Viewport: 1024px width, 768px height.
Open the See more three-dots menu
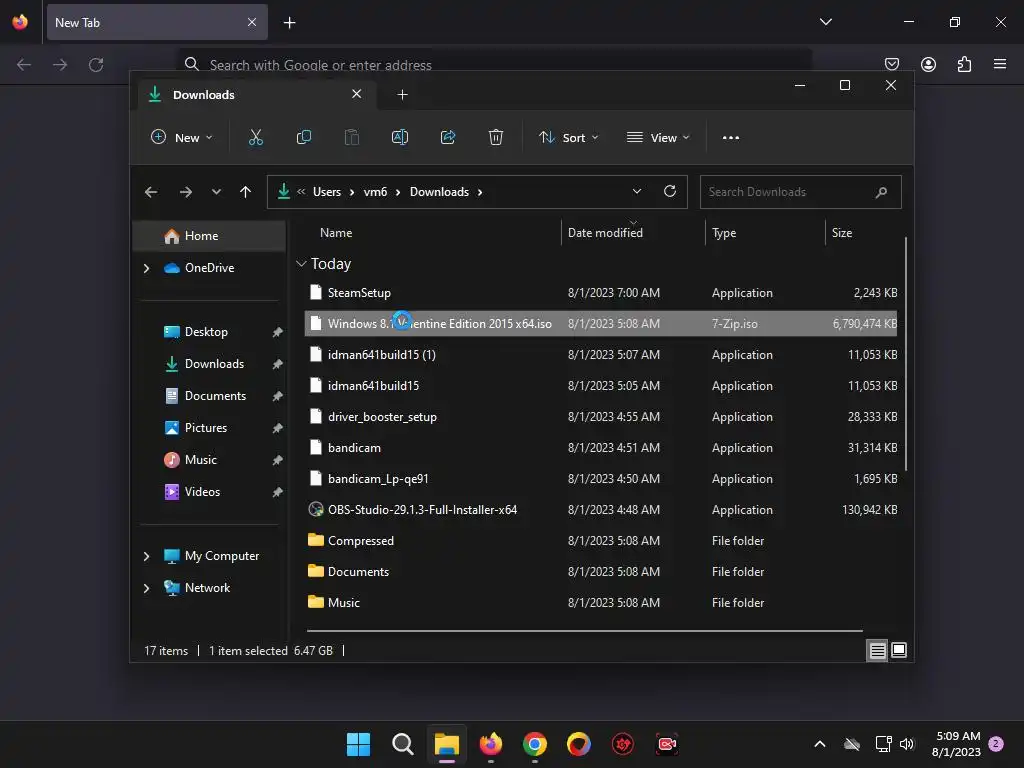[731, 138]
